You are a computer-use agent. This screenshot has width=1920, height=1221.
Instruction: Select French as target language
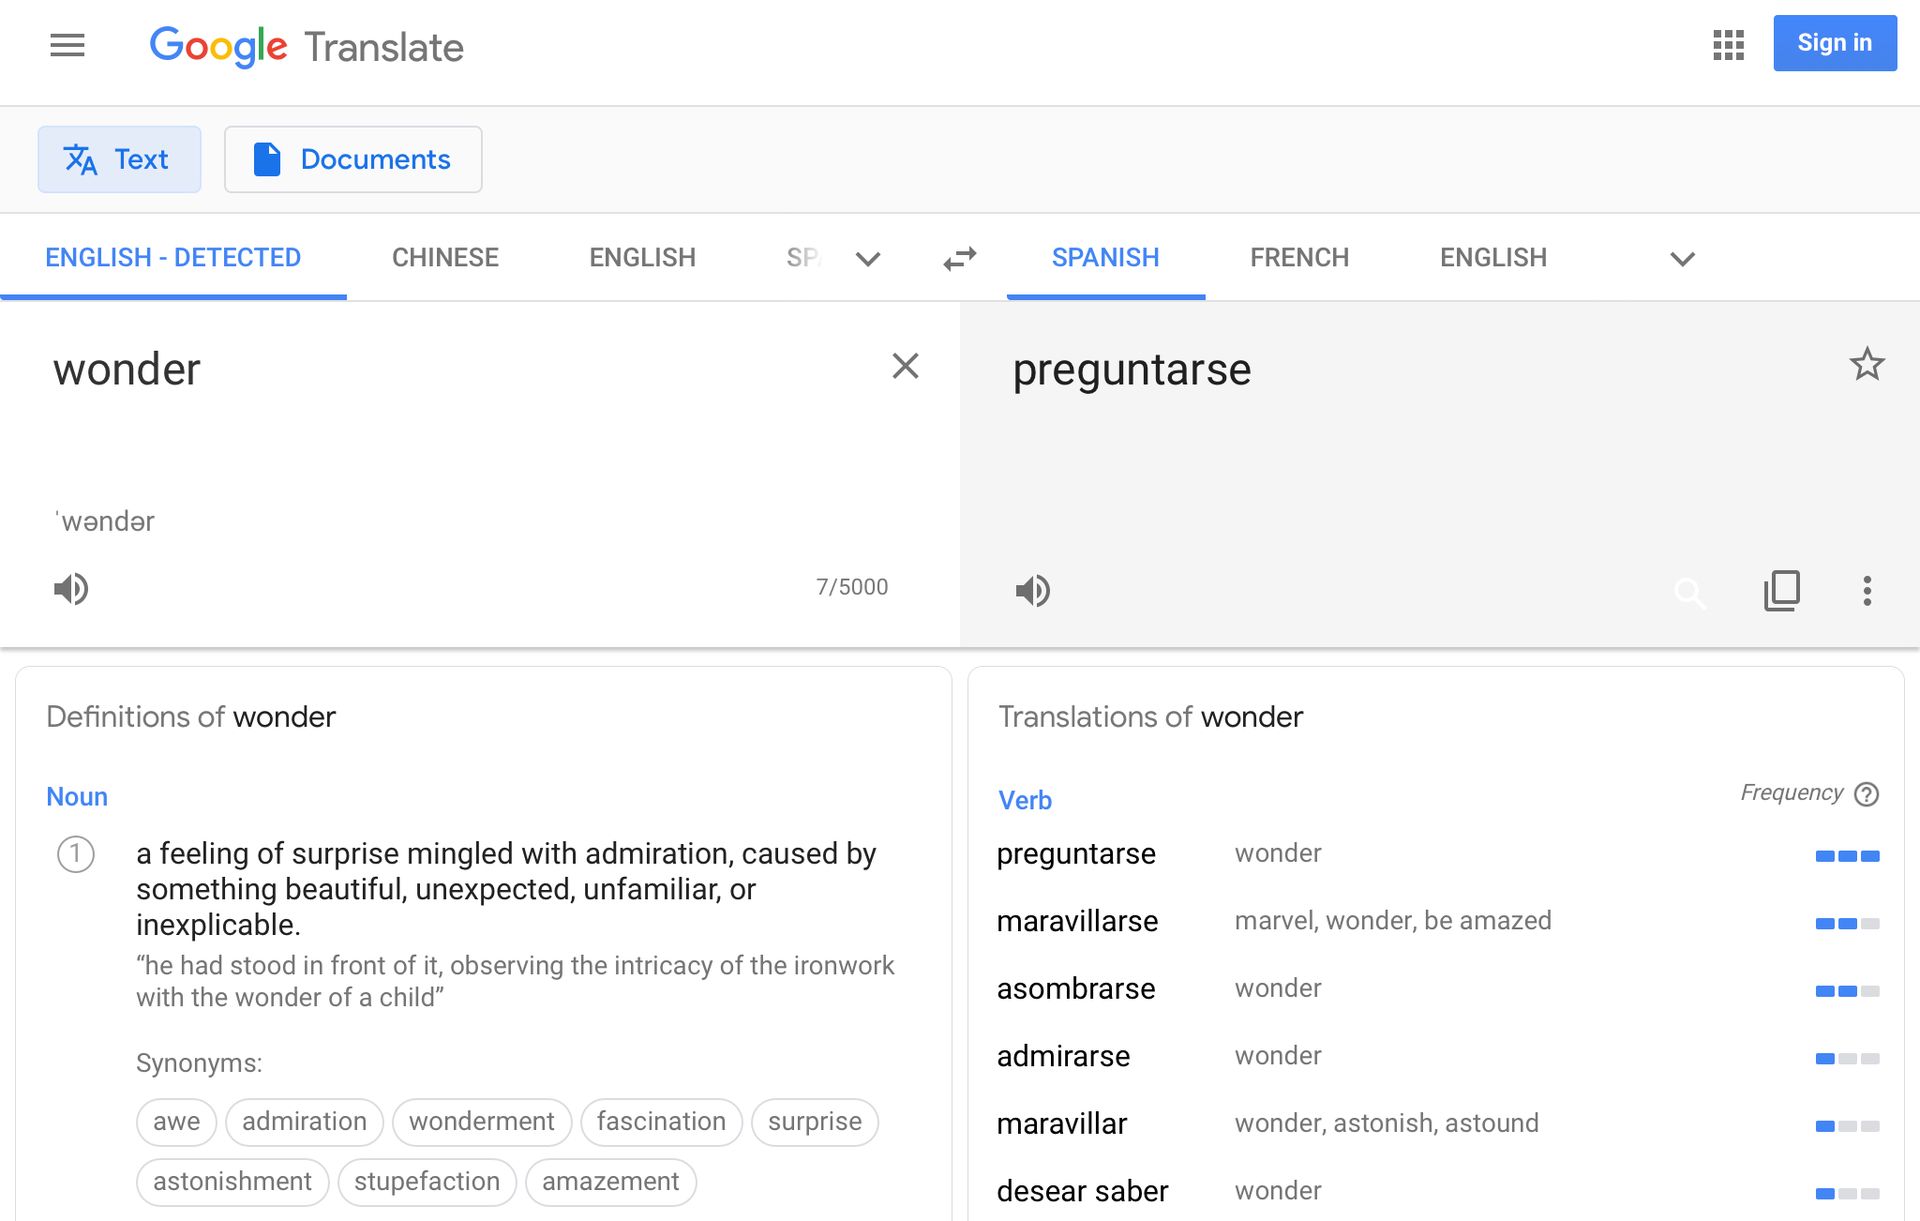[1299, 258]
